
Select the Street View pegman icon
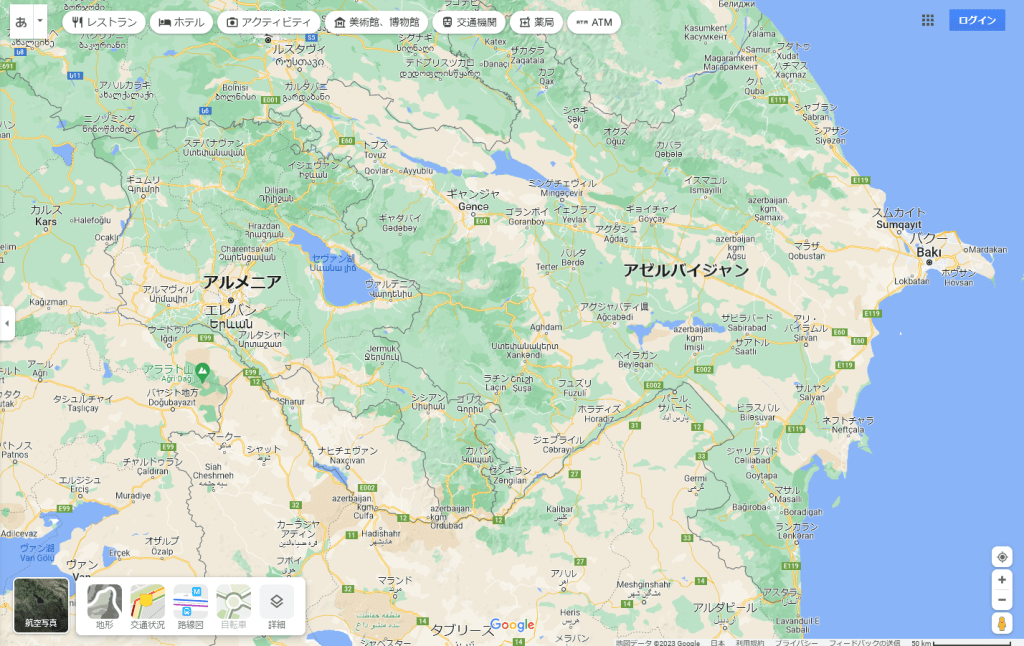(1002, 624)
